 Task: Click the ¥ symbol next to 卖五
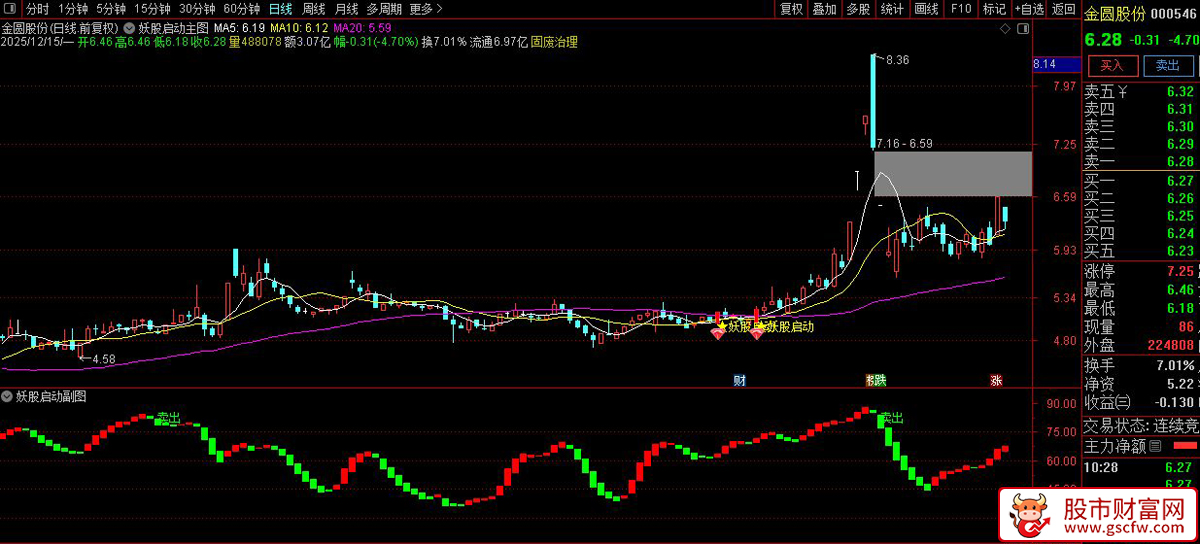tap(1124, 93)
